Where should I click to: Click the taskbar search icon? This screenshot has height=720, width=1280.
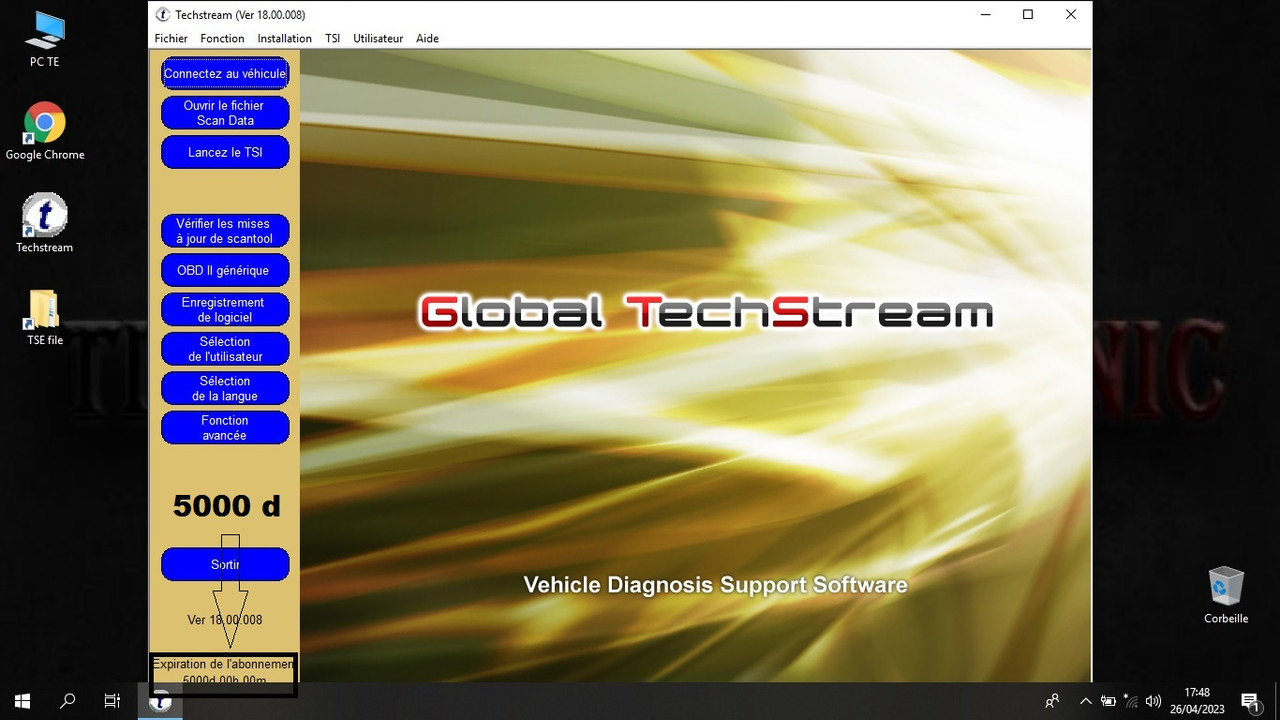pos(68,701)
